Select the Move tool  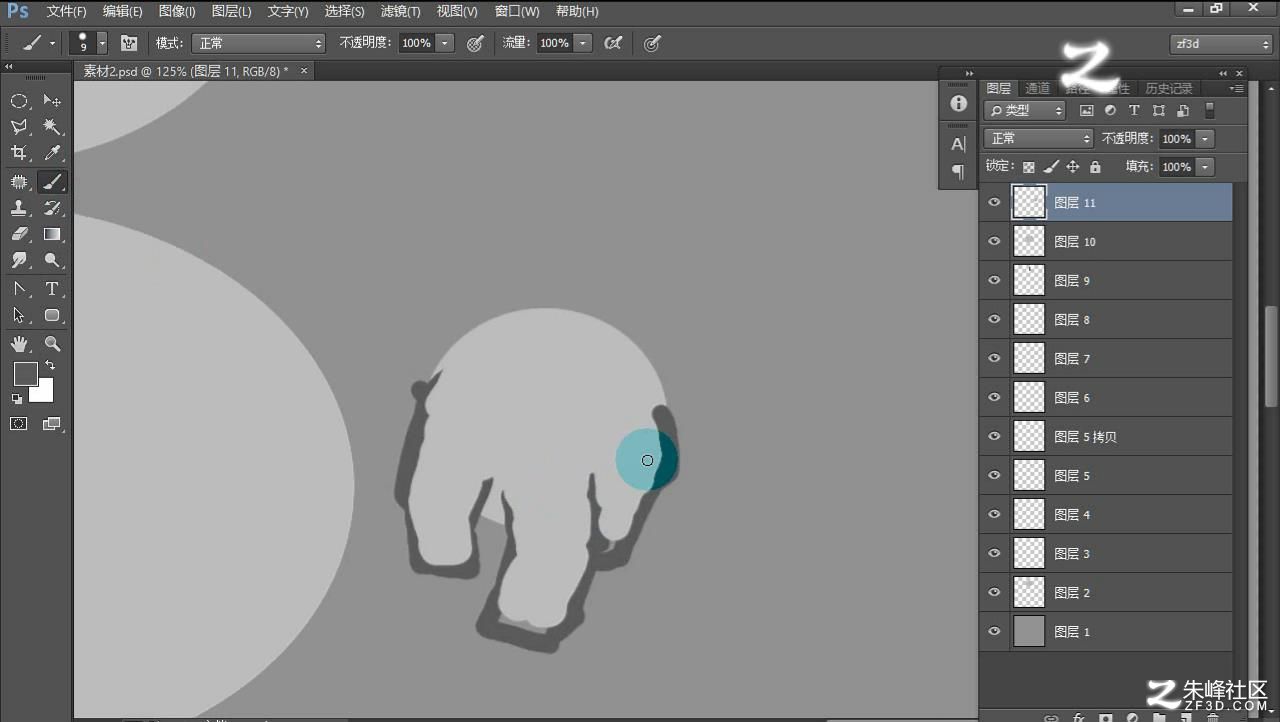click(52, 101)
